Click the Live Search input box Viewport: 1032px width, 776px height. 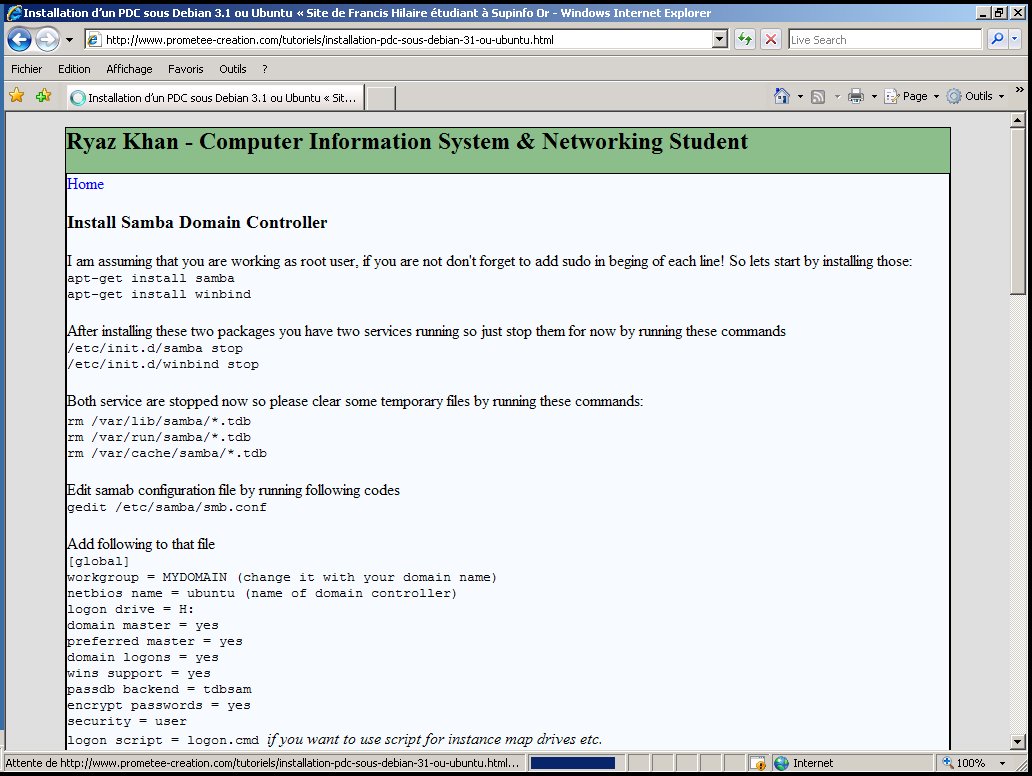[885, 39]
